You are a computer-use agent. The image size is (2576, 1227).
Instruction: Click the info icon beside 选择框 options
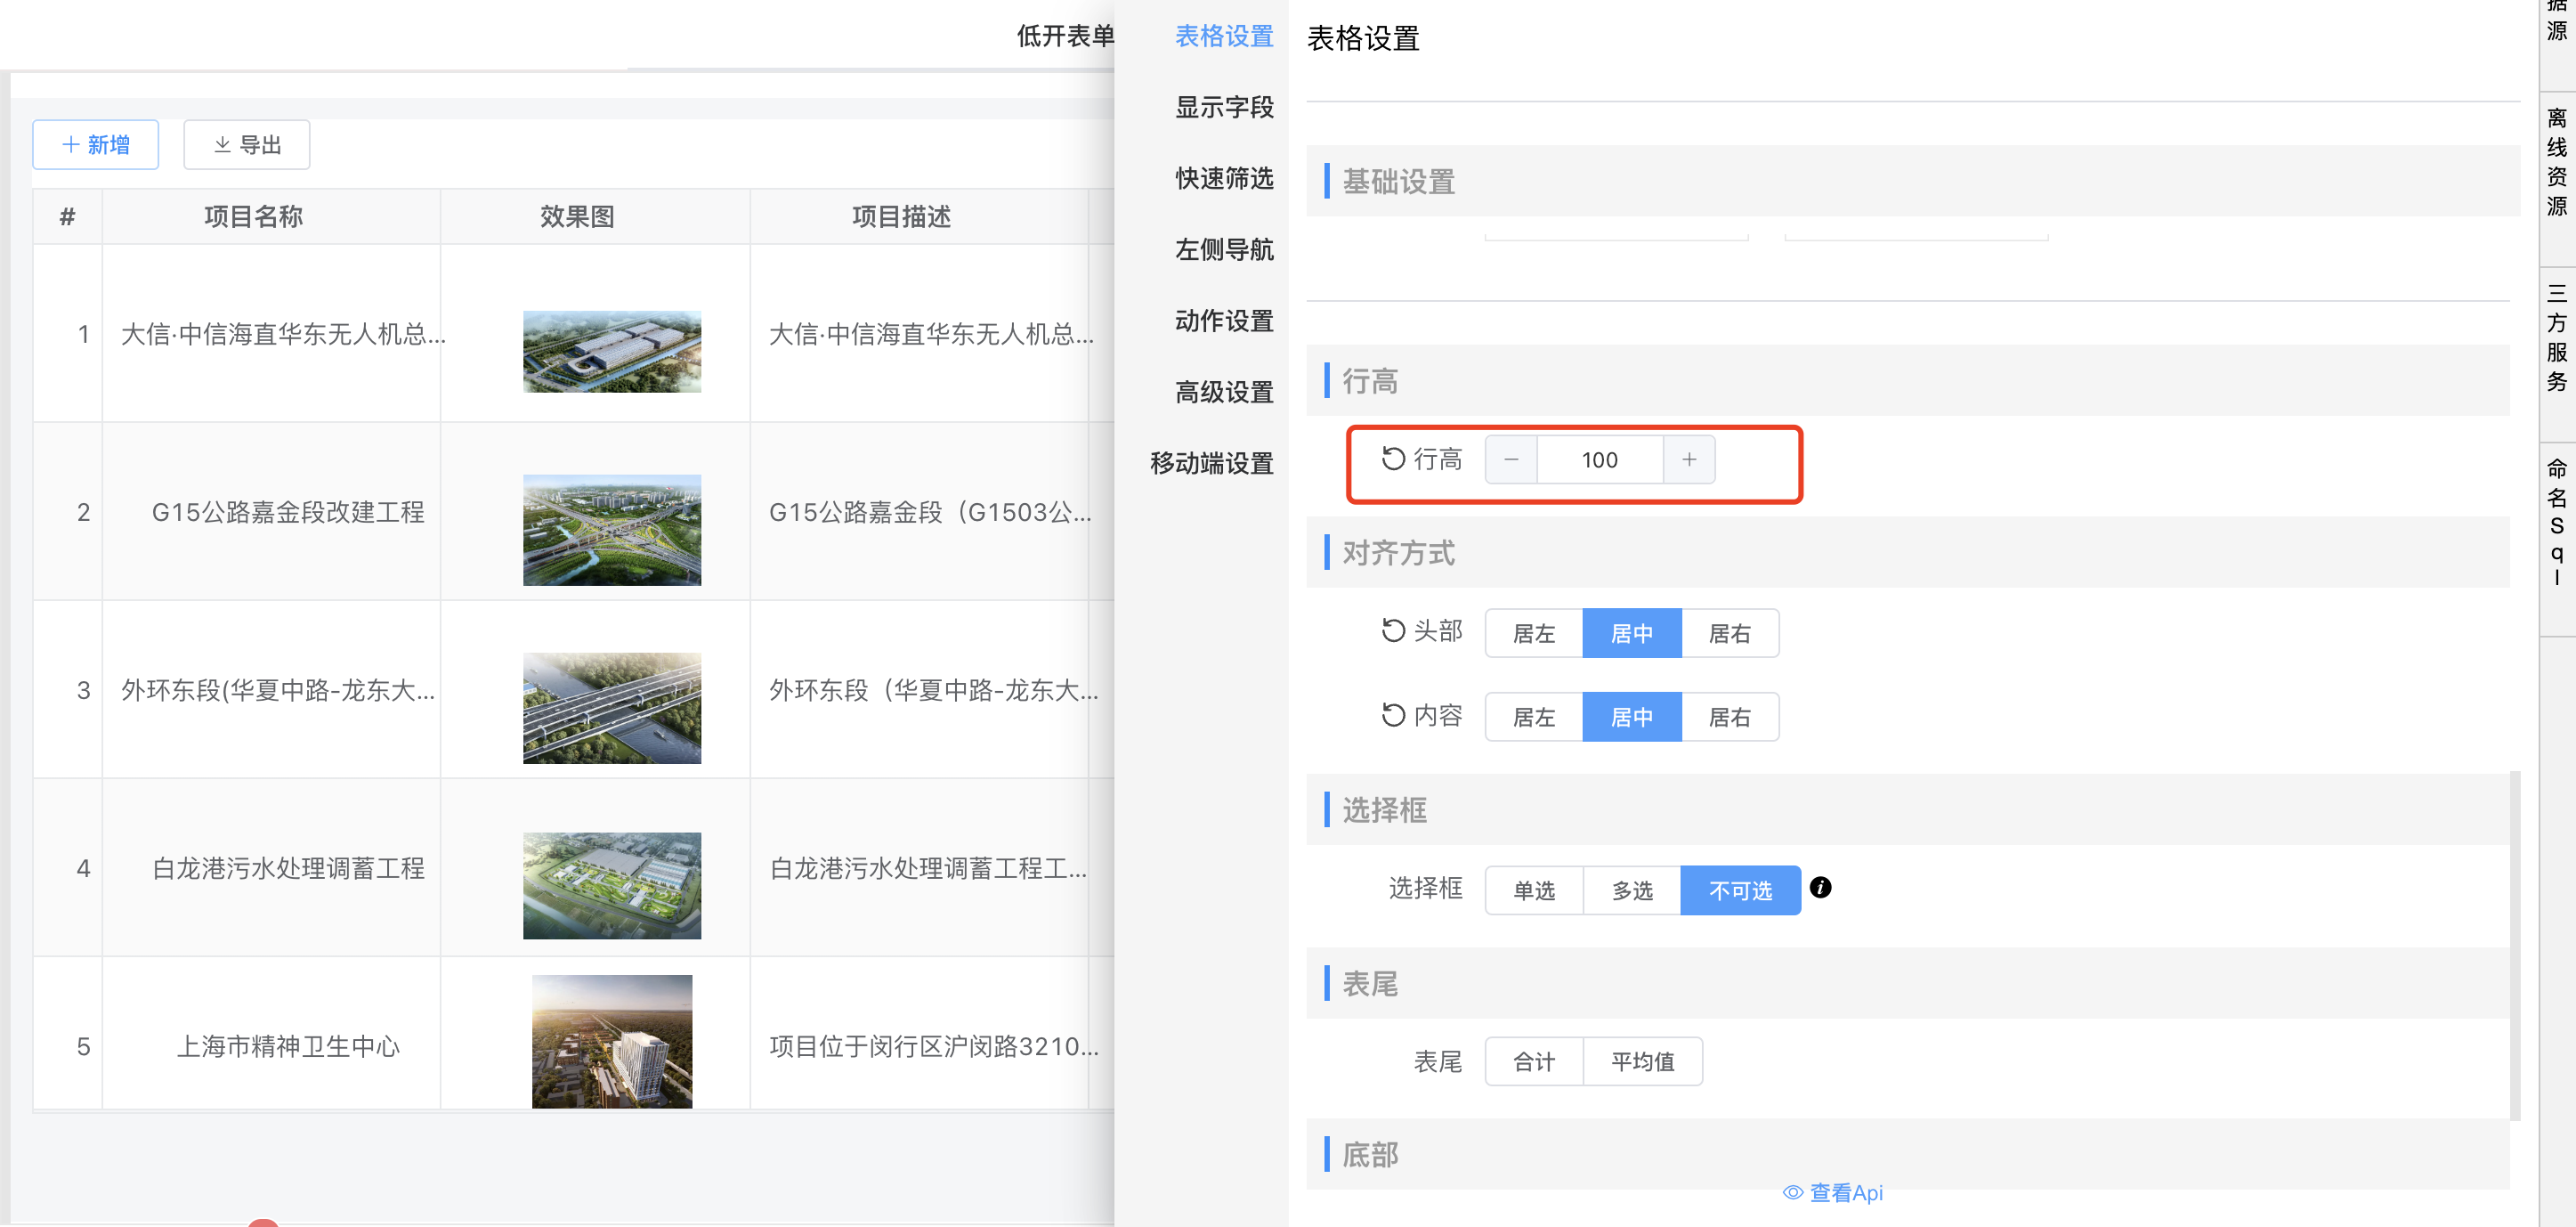coord(1820,888)
